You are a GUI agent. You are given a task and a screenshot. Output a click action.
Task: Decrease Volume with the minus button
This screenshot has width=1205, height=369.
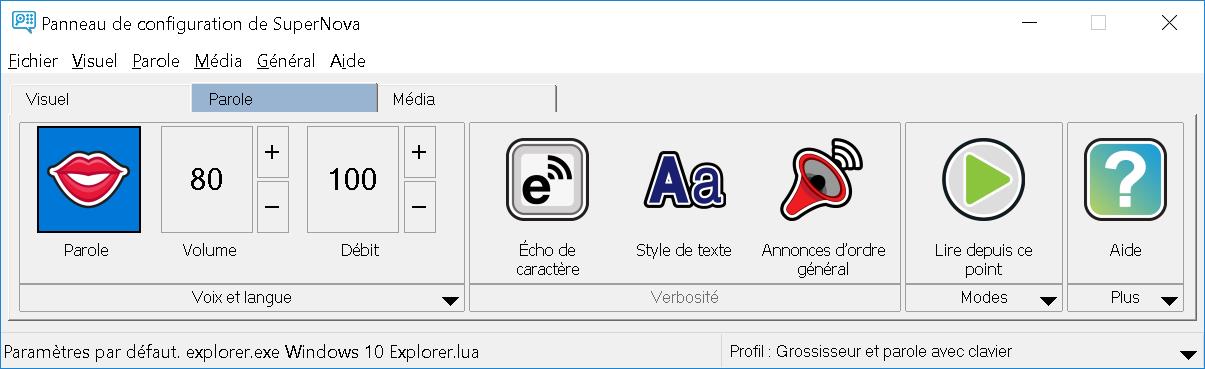coord(272,207)
